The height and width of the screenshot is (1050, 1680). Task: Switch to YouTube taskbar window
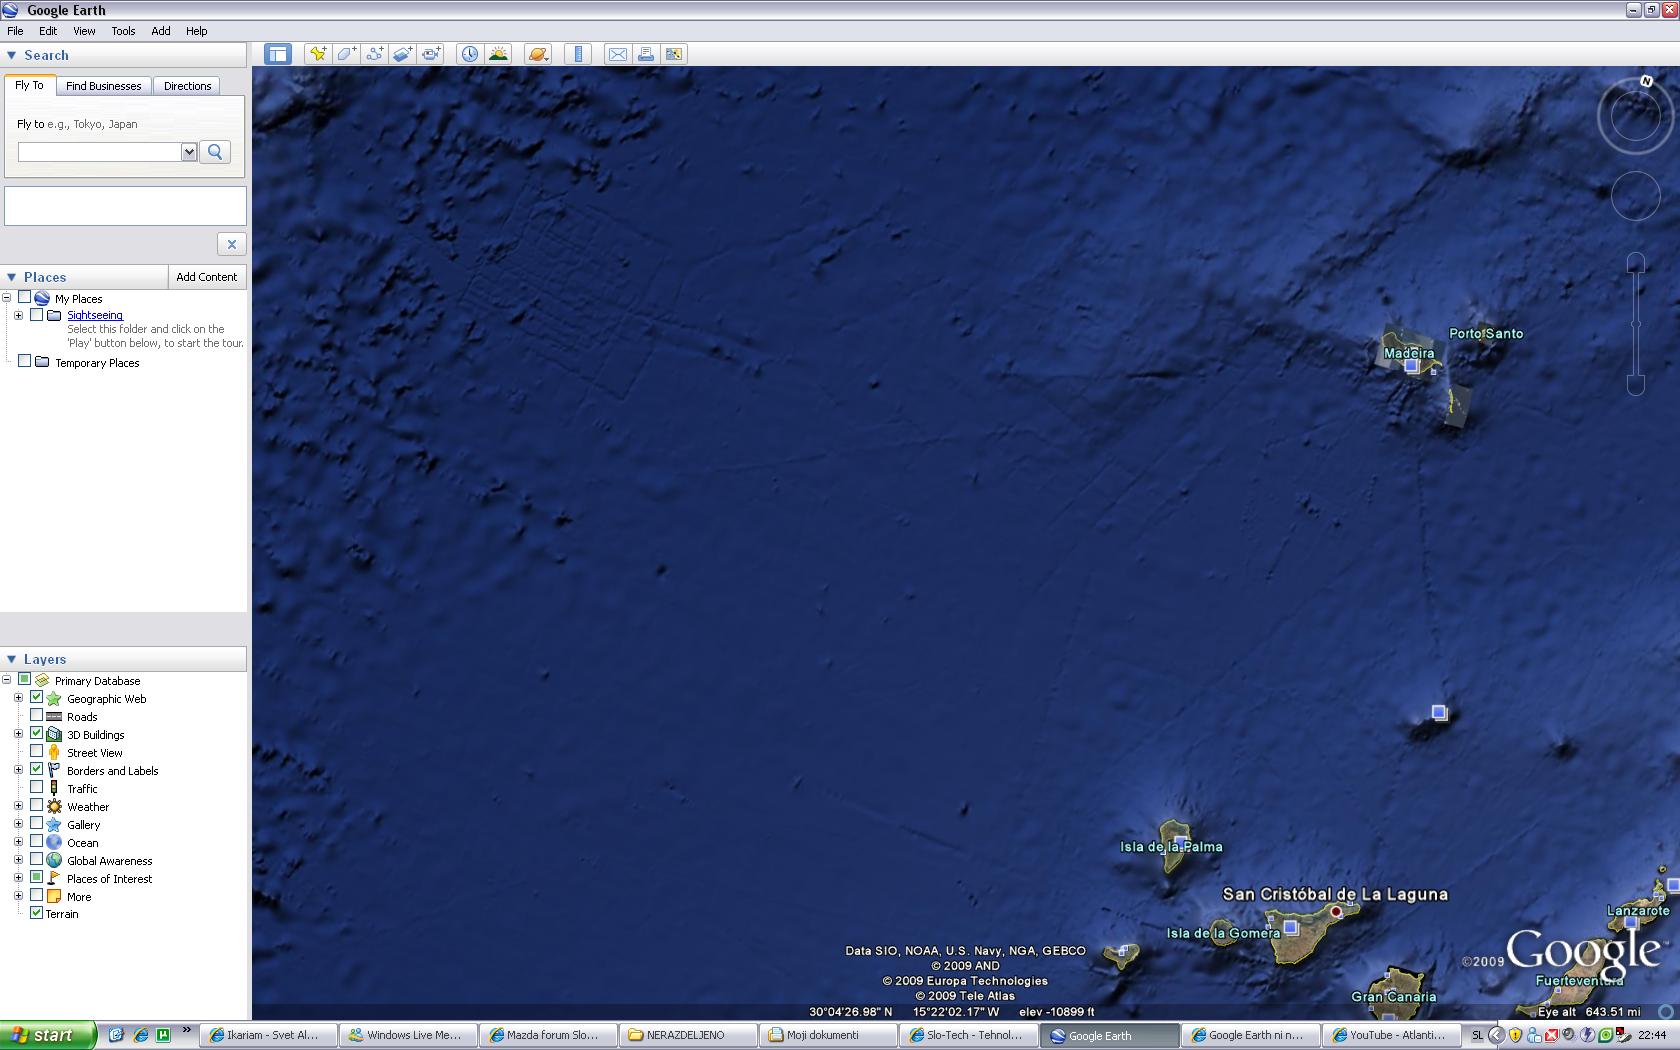[x=1390, y=1035]
